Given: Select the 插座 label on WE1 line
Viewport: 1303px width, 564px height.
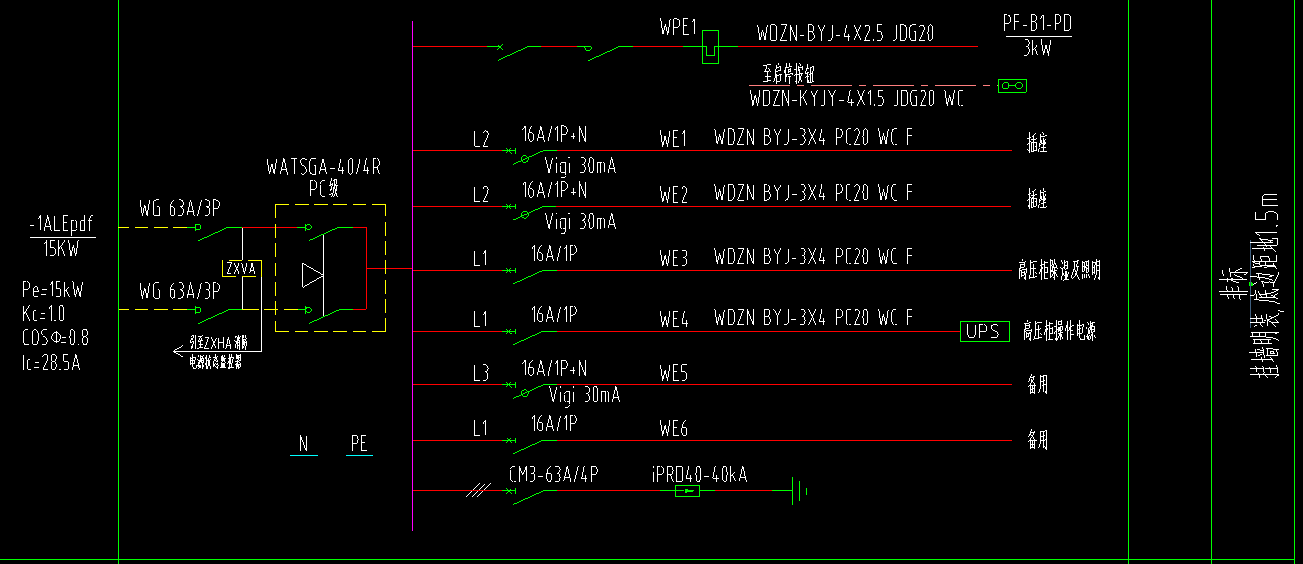Looking at the screenshot, I should click(1037, 144).
